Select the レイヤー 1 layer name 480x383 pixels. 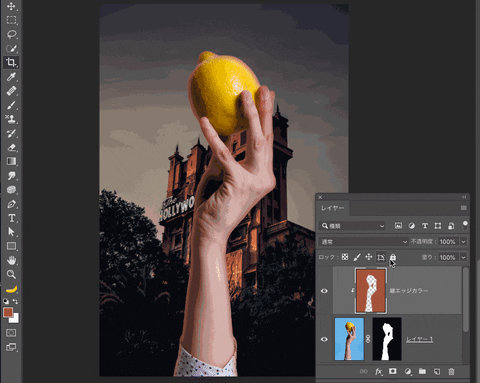coord(419,339)
